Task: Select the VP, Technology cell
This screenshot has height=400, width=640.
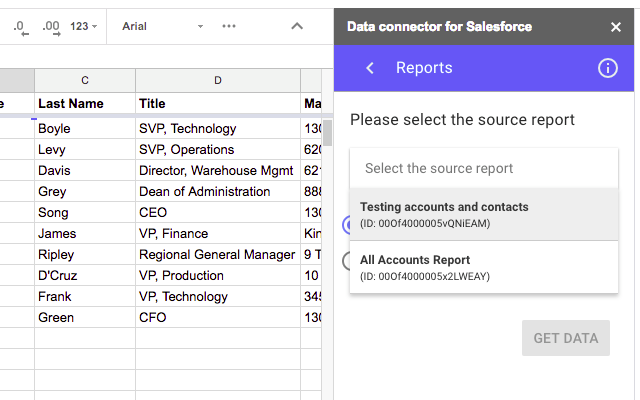Action: 218,297
